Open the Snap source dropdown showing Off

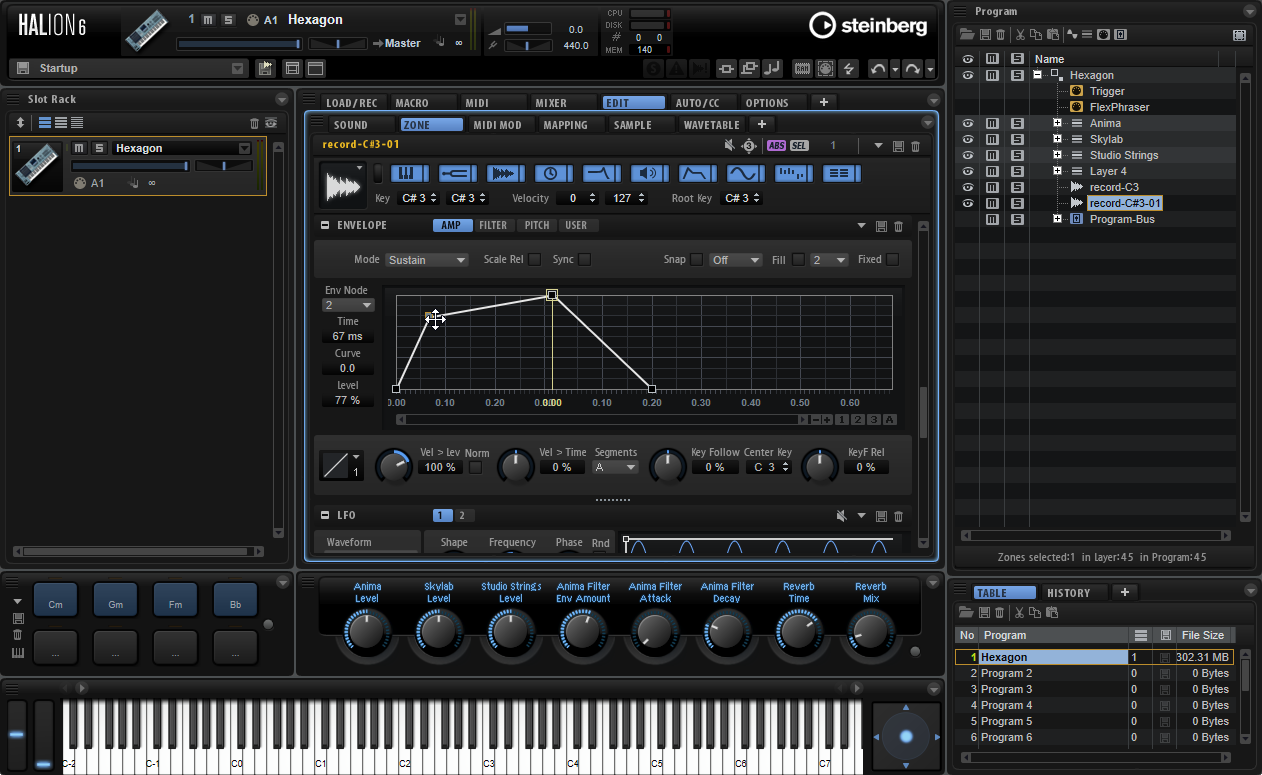click(735, 260)
